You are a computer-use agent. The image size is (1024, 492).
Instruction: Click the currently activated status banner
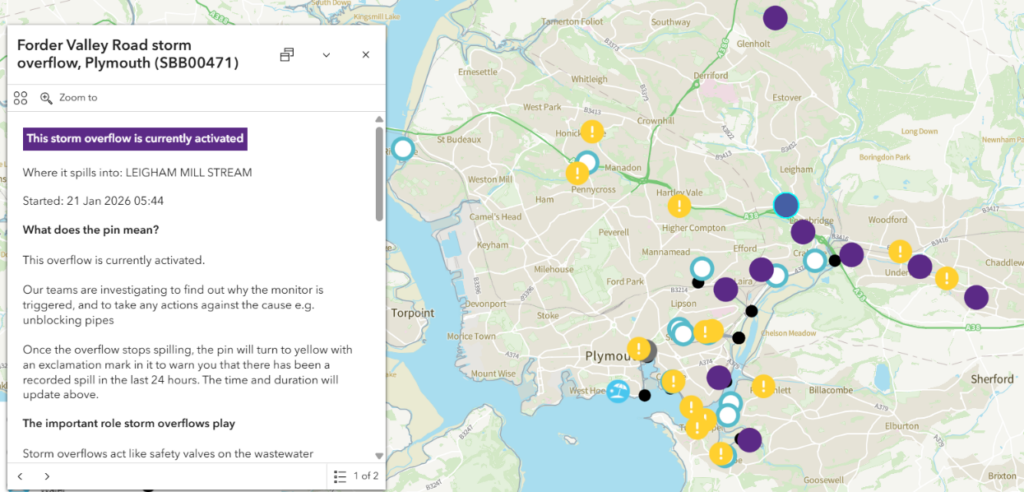[134, 138]
